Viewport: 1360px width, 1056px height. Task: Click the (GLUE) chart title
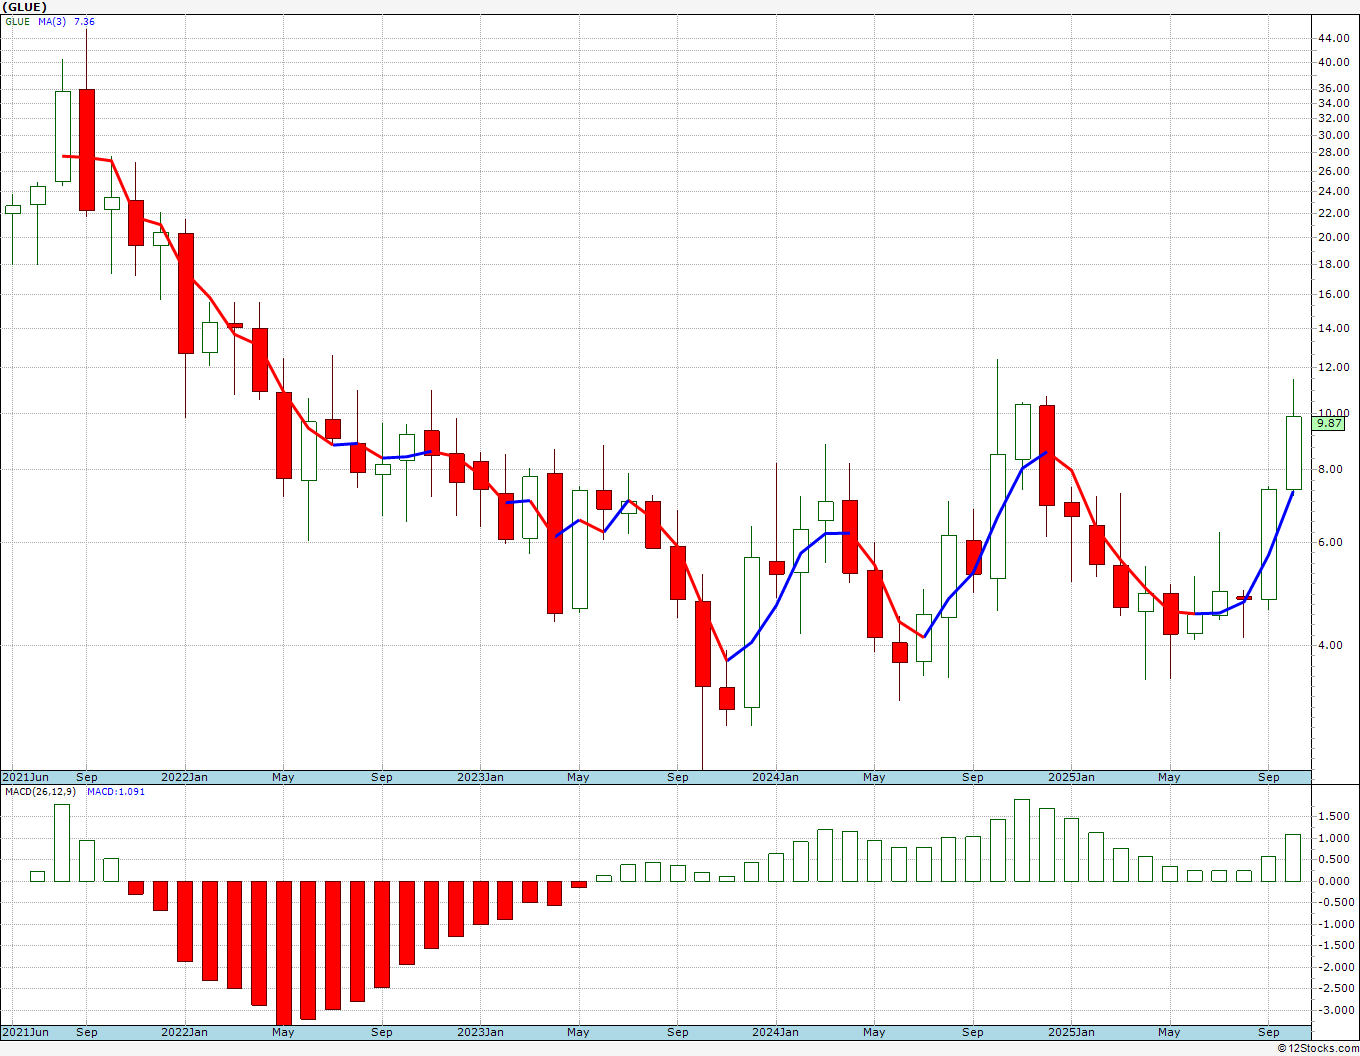pos(25,6)
